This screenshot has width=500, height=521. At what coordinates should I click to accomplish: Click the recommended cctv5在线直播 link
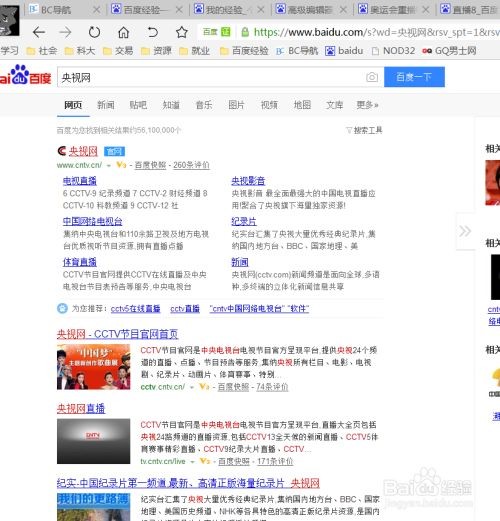point(135,309)
